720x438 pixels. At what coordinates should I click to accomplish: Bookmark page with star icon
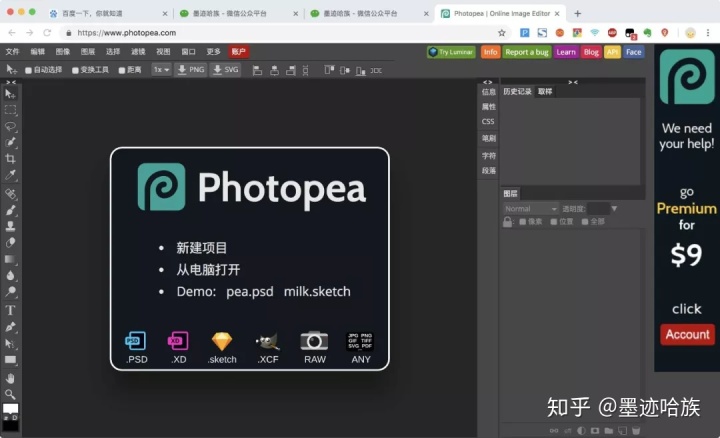pyautogui.click(x=501, y=33)
